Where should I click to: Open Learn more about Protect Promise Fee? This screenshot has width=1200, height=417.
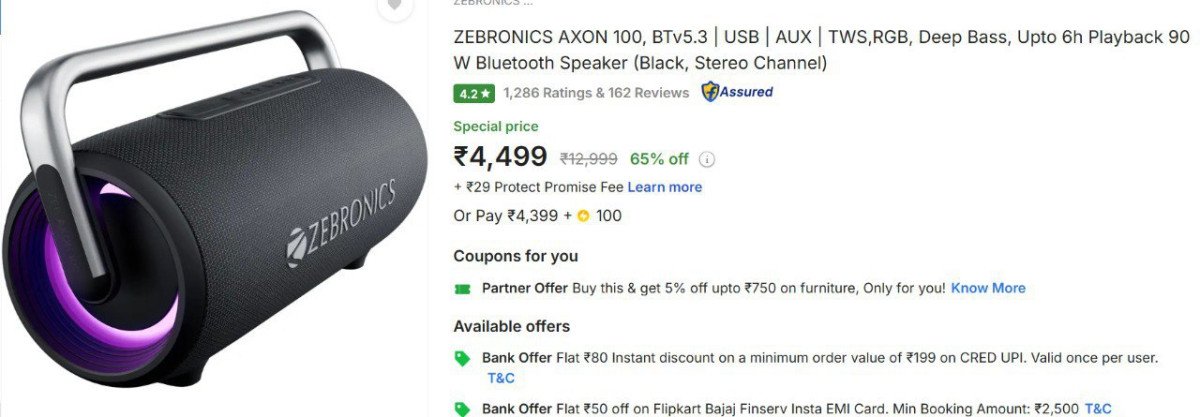(x=665, y=187)
